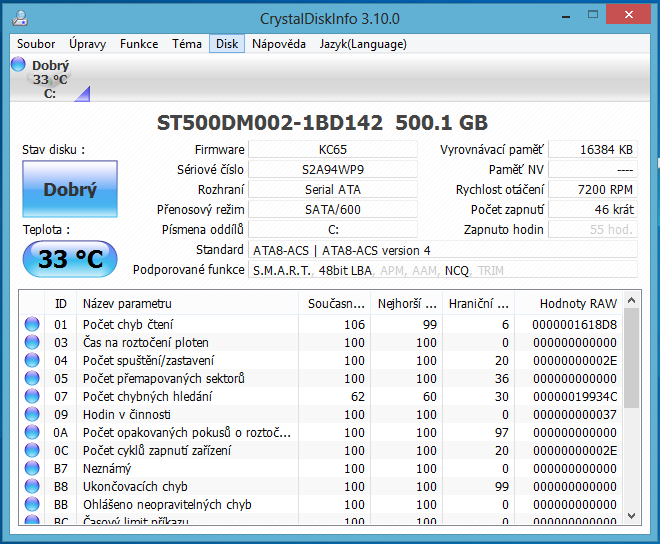Click the status orb of row 01 Počet chyb čtení
The image size is (660, 544).
click(32, 324)
